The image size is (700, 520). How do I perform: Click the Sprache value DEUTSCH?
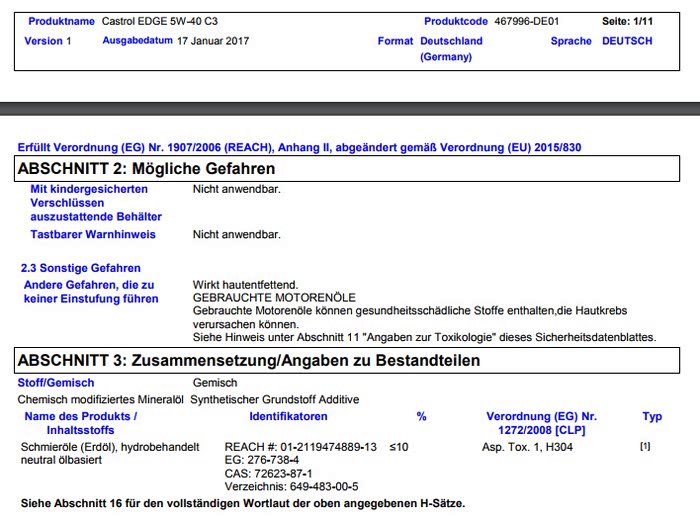point(627,41)
